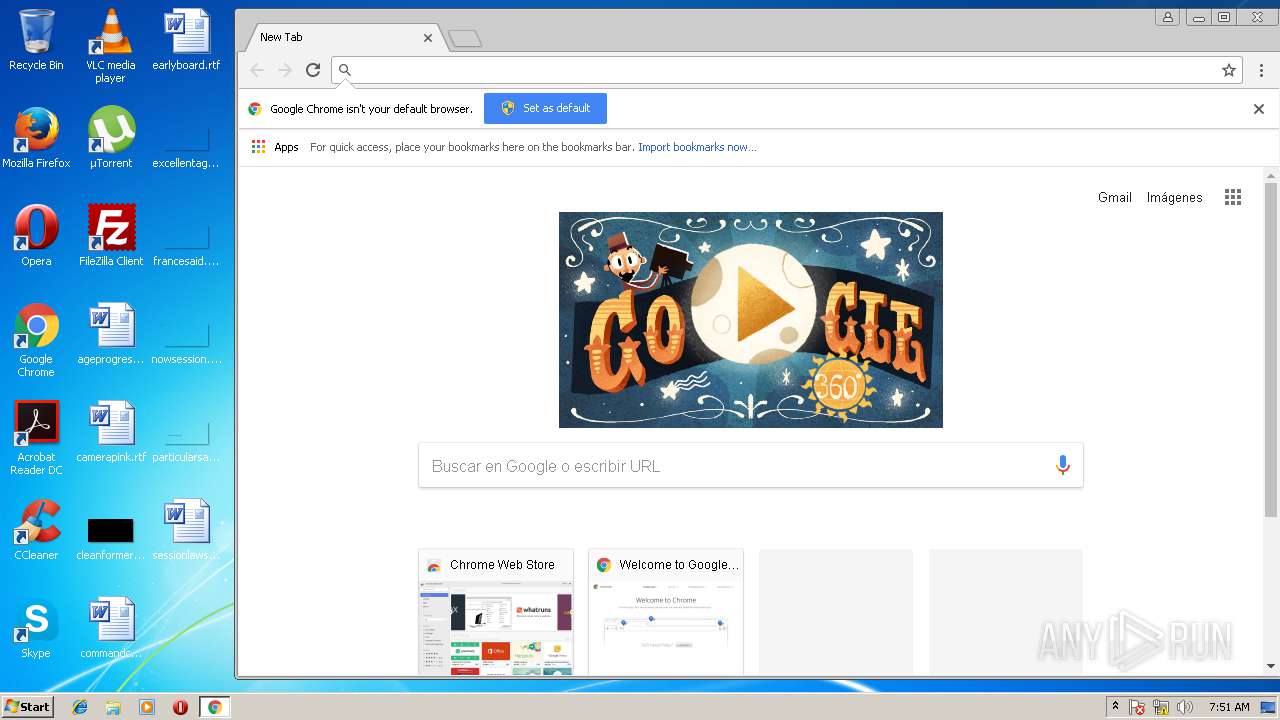
Task: Select the ageprogres... document icon
Action: point(111,334)
